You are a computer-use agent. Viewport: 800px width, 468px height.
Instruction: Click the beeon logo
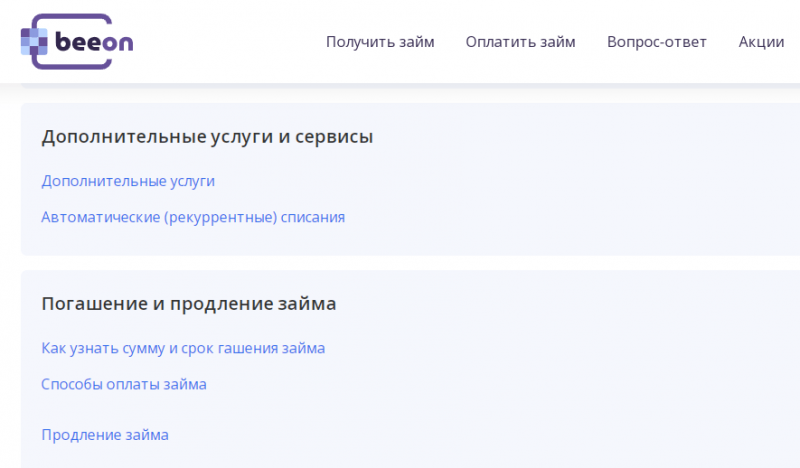coord(77,41)
